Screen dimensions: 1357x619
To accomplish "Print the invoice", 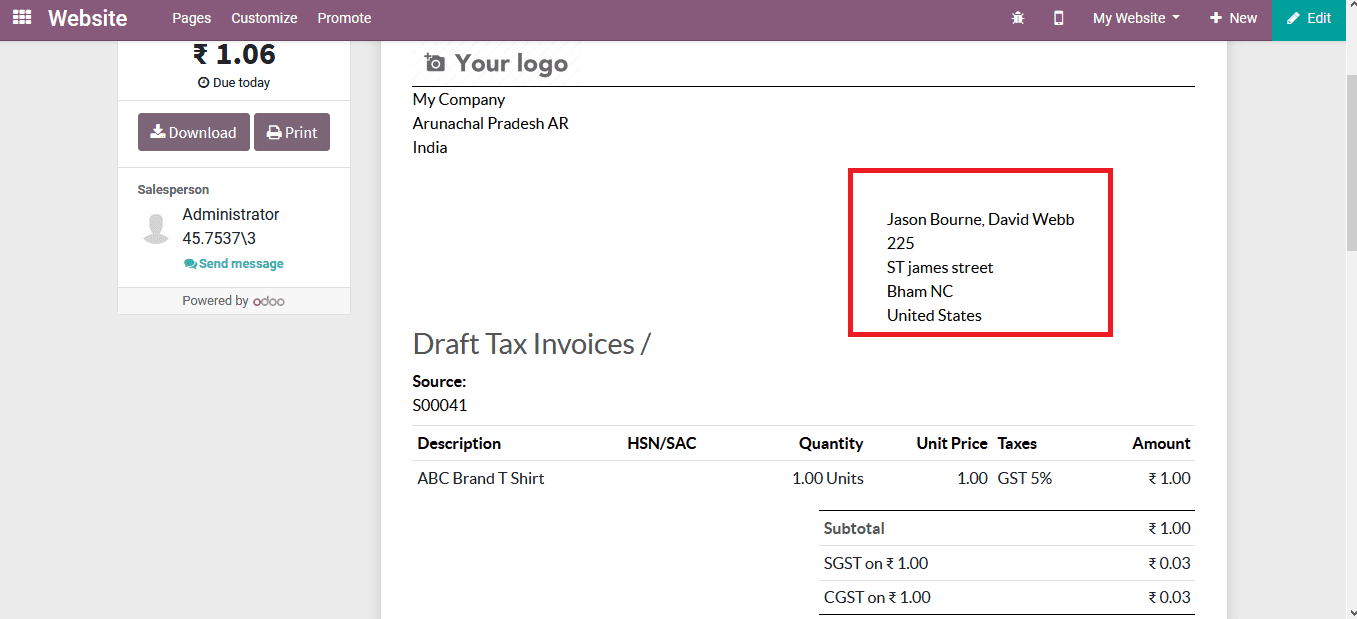I will (292, 132).
